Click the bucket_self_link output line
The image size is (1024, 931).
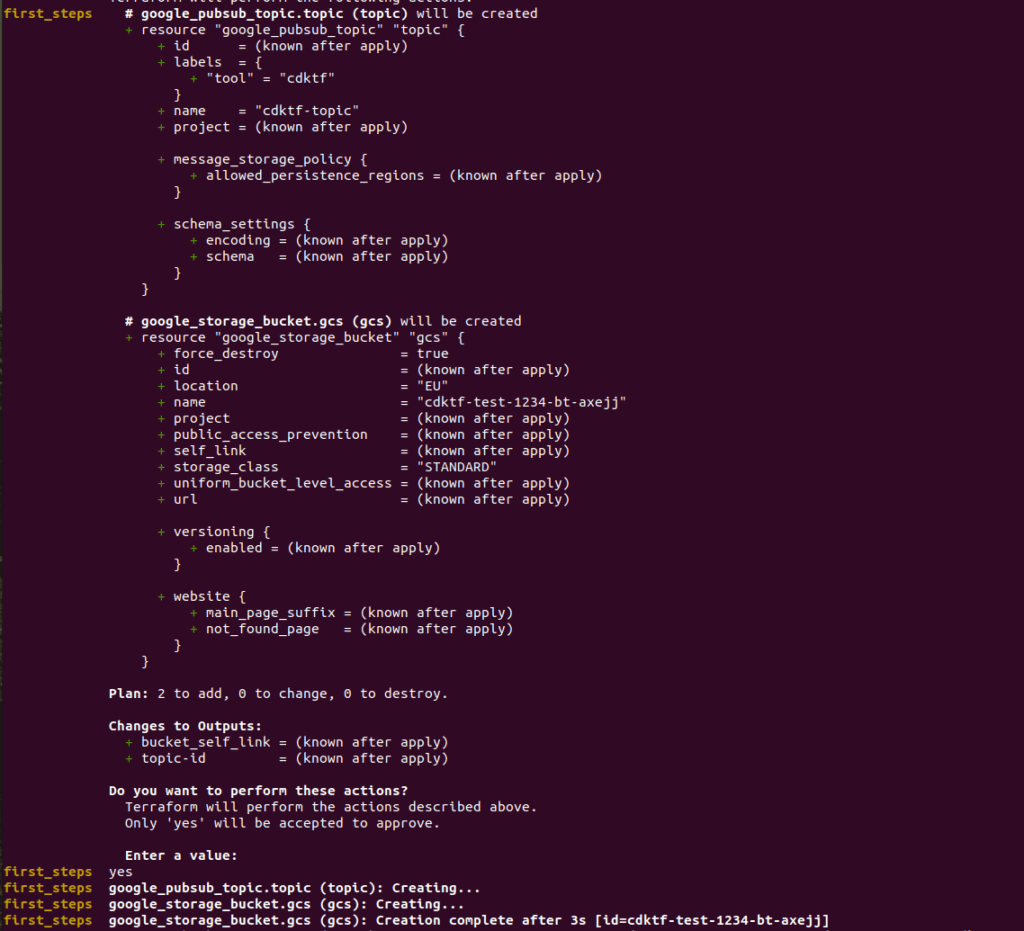[287, 742]
